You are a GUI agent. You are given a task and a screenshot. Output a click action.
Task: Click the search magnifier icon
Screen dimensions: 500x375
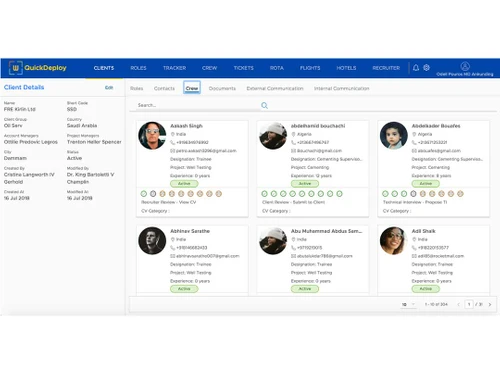coord(264,105)
